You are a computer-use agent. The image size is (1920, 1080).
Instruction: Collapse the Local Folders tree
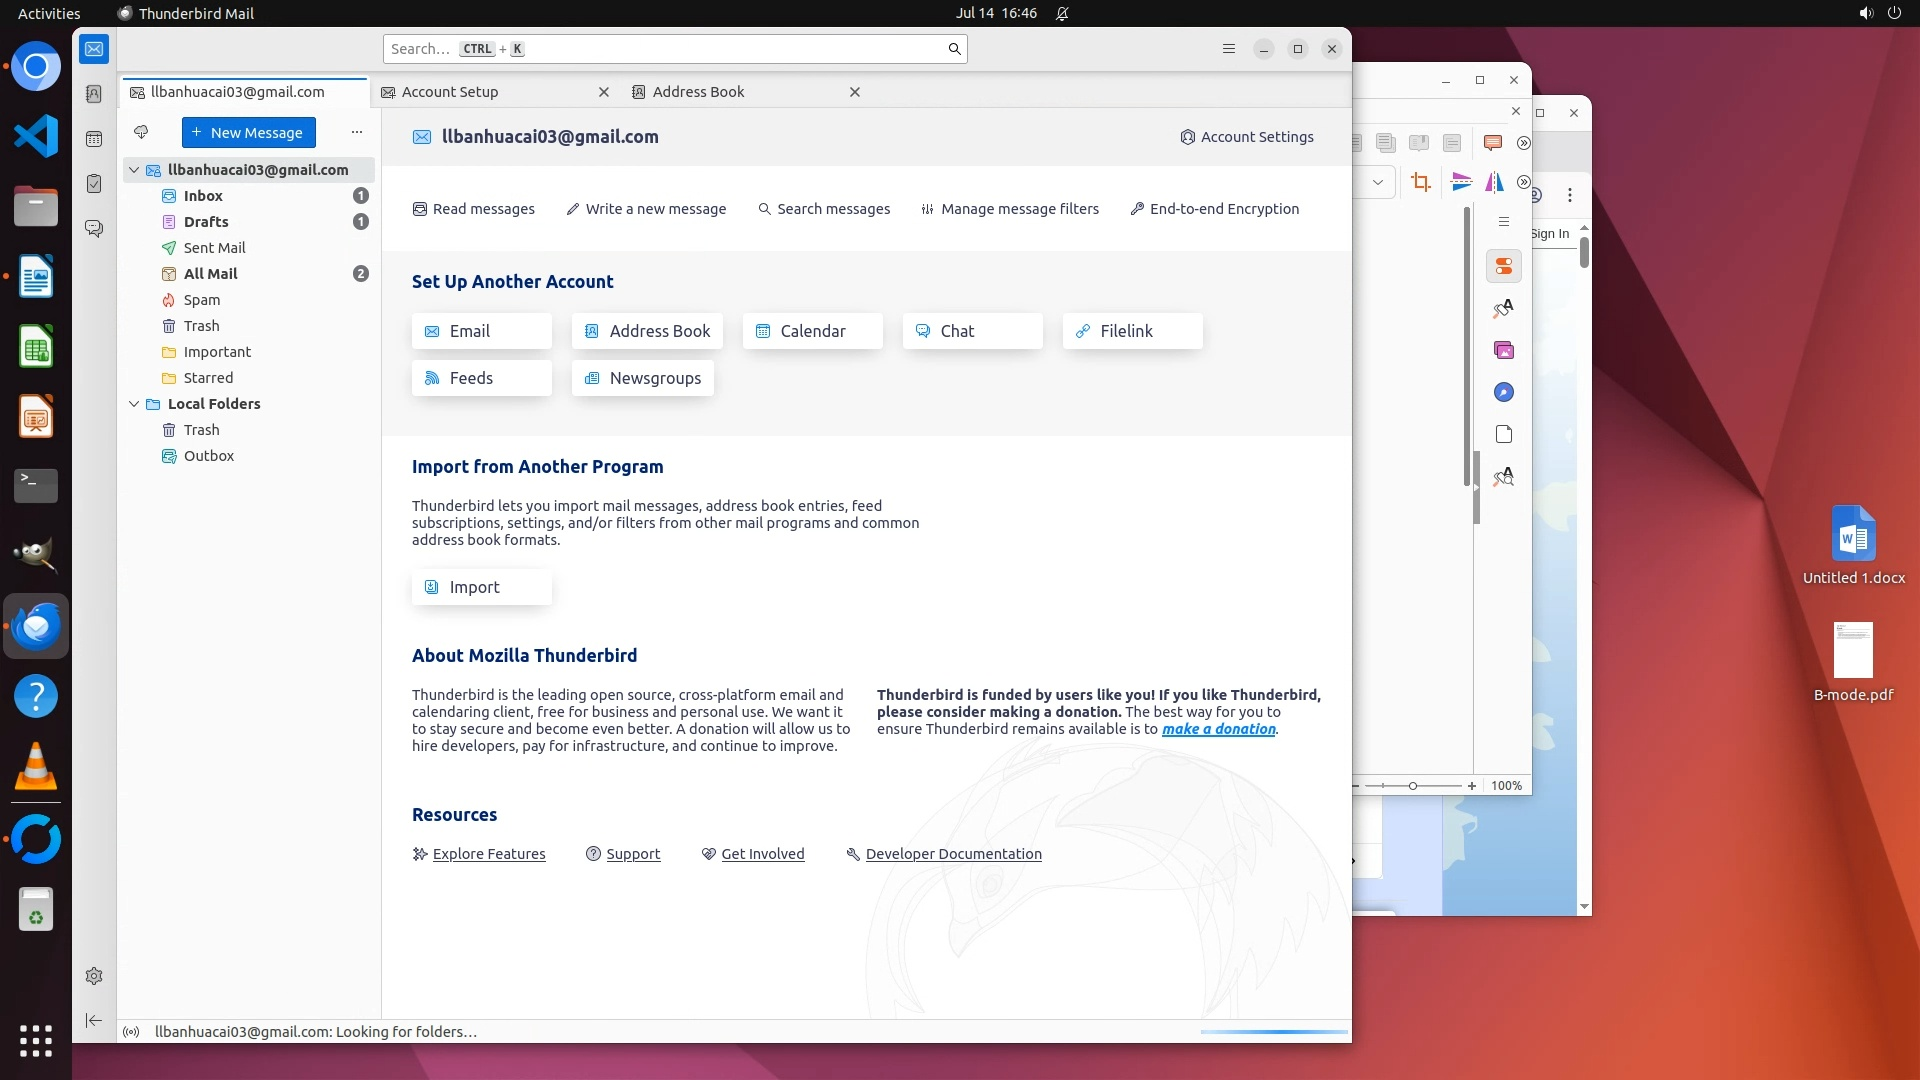click(134, 404)
